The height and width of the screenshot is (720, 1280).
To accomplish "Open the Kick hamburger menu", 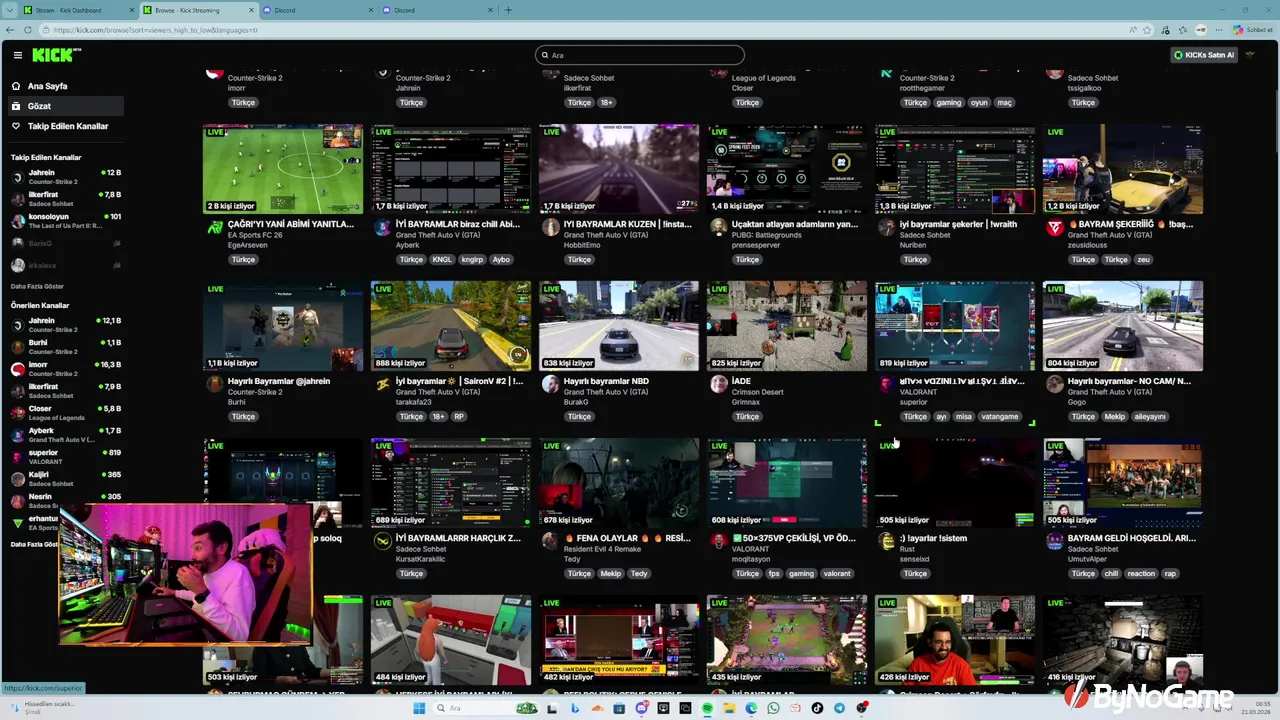I will click(18, 55).
